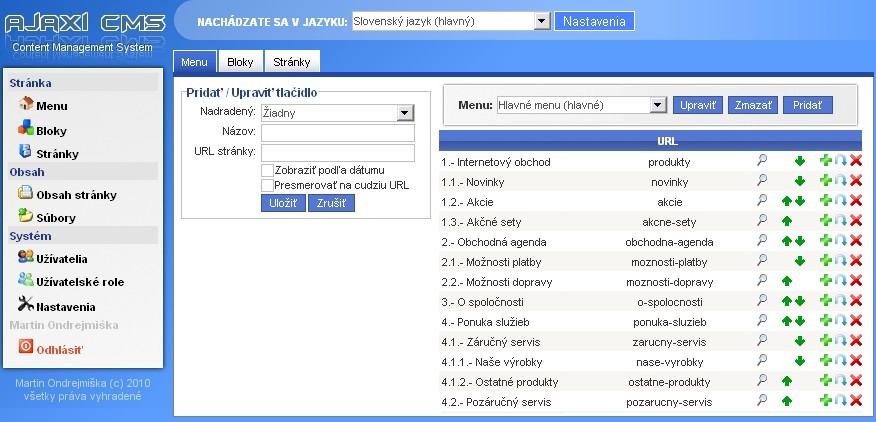Move Akcie row down with green arrow

[800, 201]
